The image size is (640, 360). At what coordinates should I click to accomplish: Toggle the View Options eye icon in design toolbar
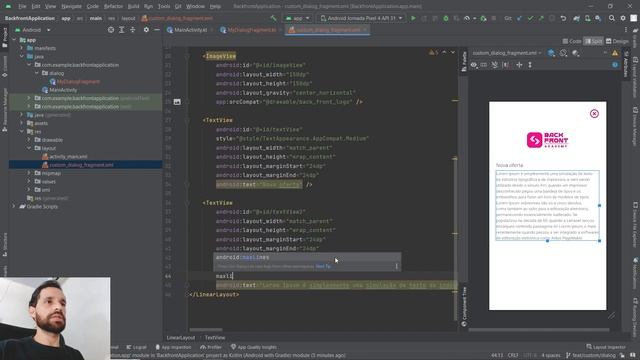point(473,65)
